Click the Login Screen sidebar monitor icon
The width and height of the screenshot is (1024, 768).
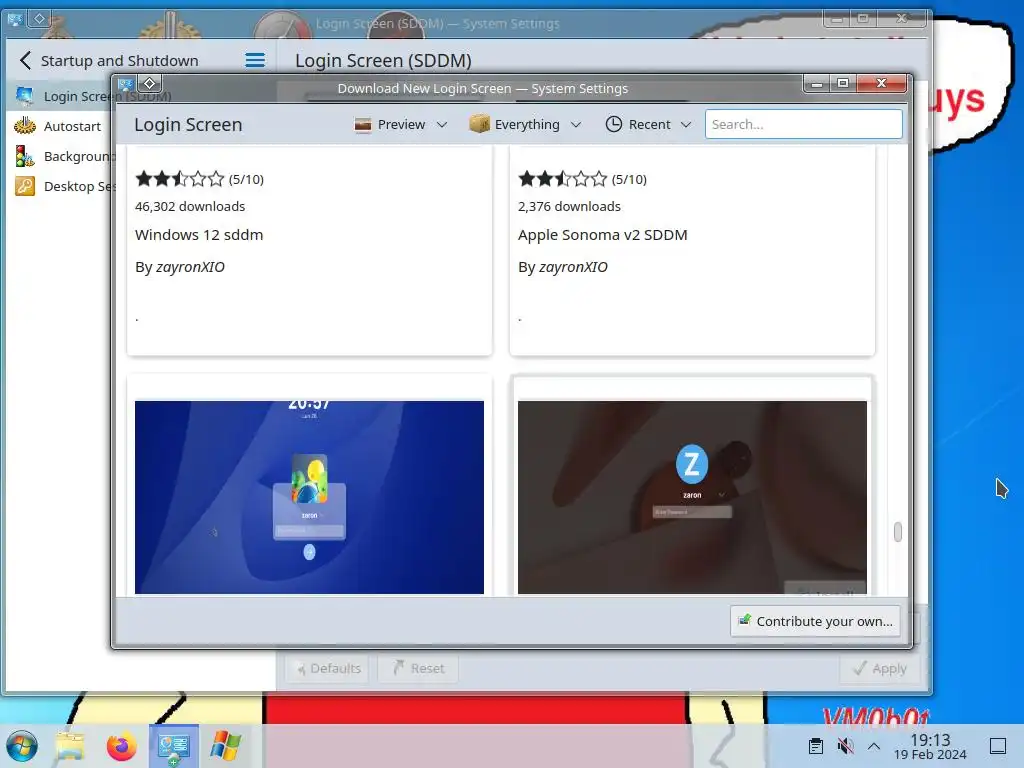point(25,96)
